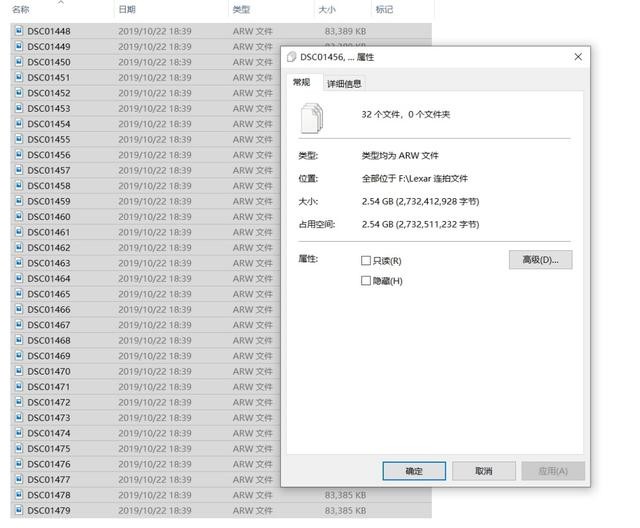Click the 确定 button
Viewport: 640px width, 528px height.
tap(414, 471)
